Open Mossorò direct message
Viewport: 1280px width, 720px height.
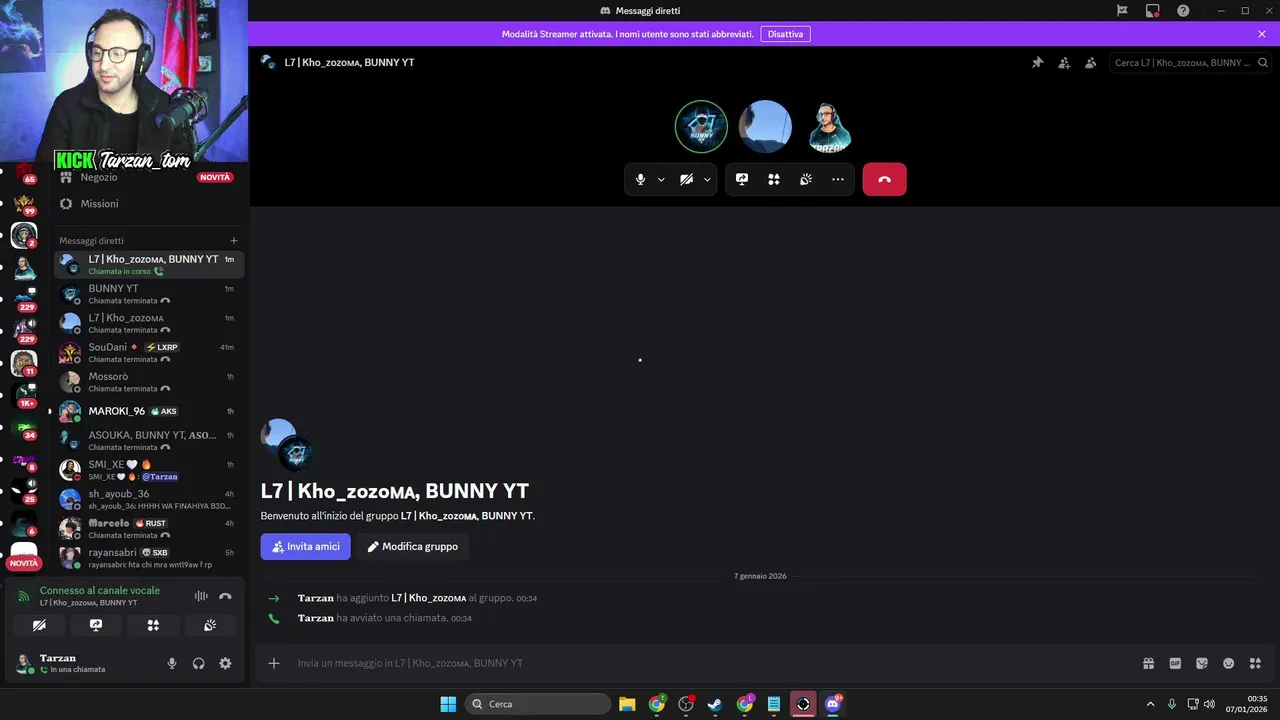tap(148, 382)
